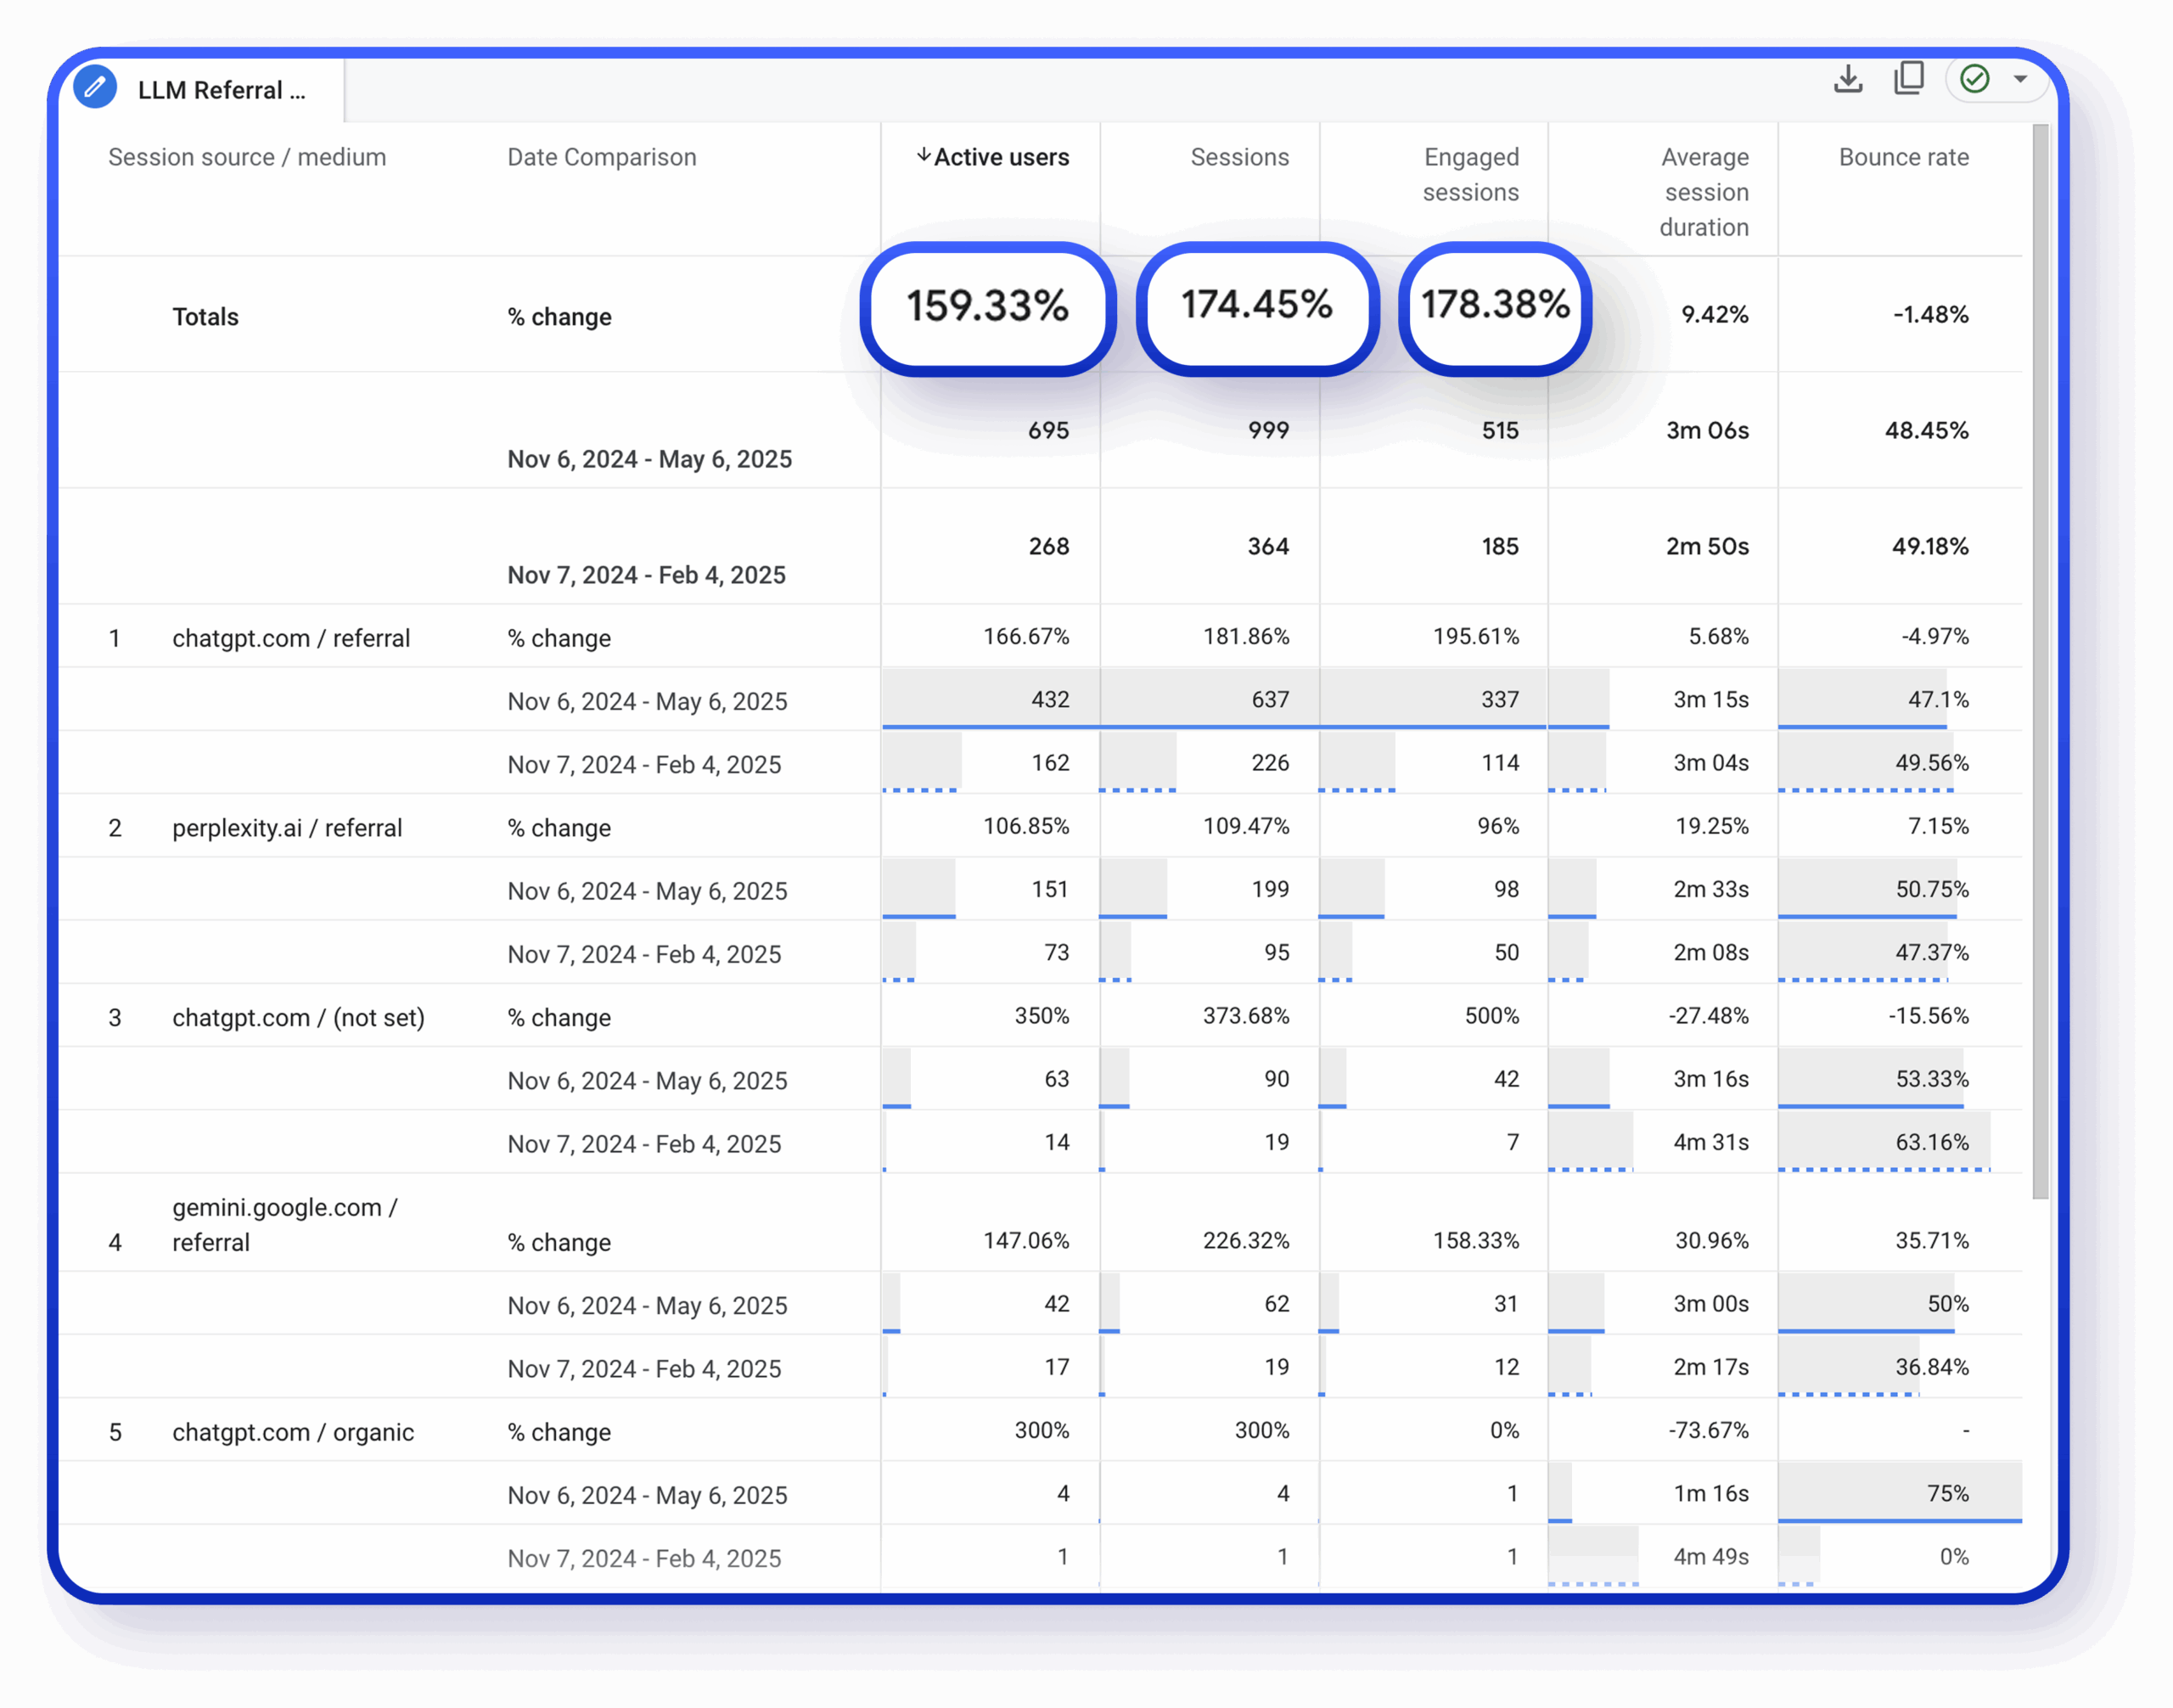Download the report with the download icon

1848,79
